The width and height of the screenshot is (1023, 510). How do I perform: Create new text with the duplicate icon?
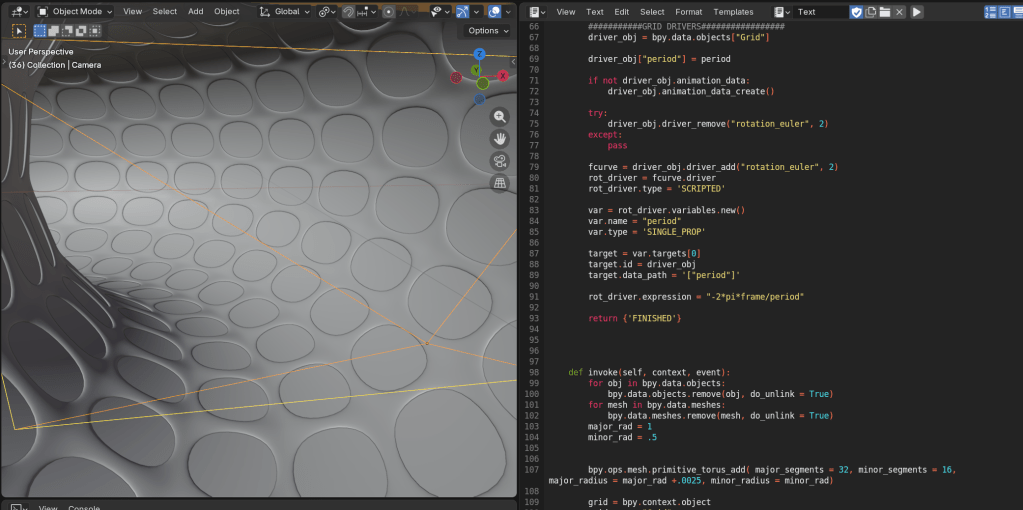click(x=871, y=12)
